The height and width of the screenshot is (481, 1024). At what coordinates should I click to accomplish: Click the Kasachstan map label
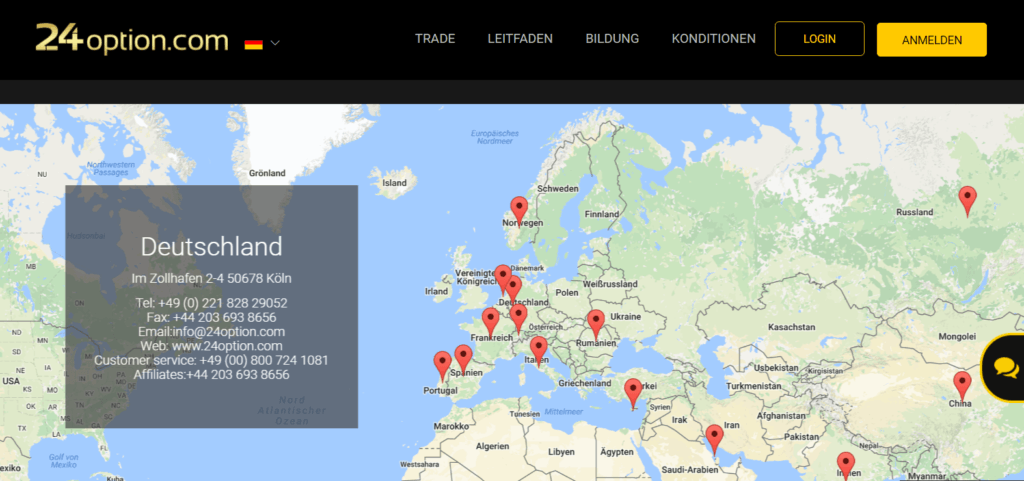coord(790,327)
